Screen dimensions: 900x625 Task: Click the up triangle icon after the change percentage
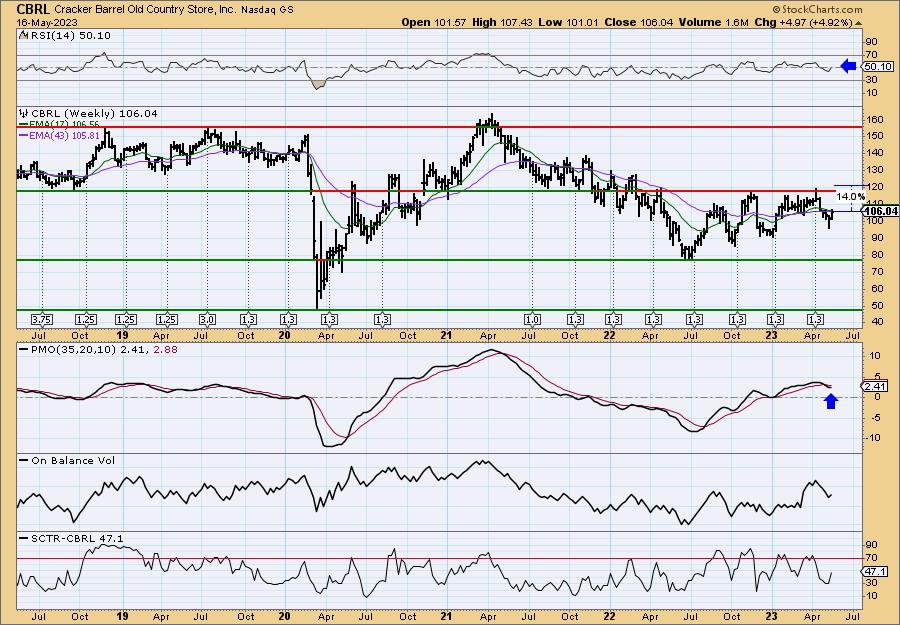pos(859,23)
